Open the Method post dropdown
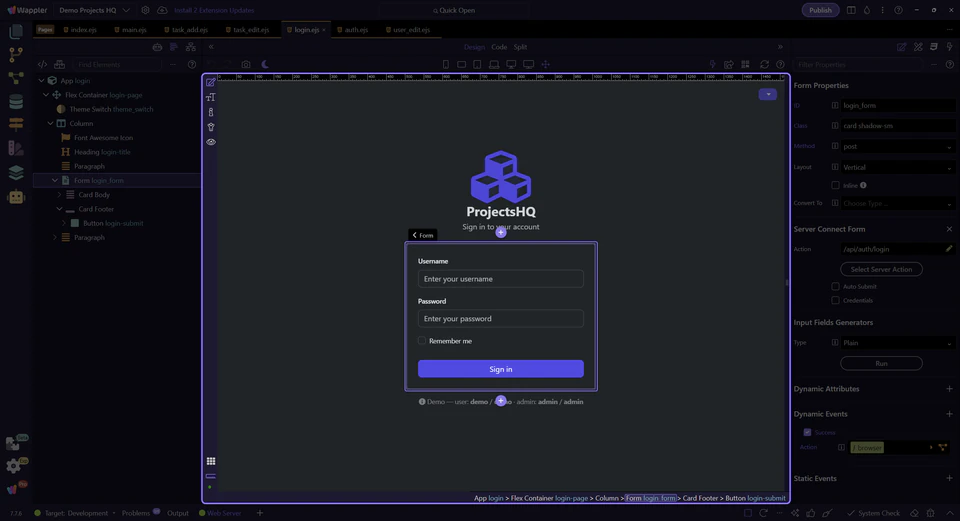 click(x=898, y=146)
